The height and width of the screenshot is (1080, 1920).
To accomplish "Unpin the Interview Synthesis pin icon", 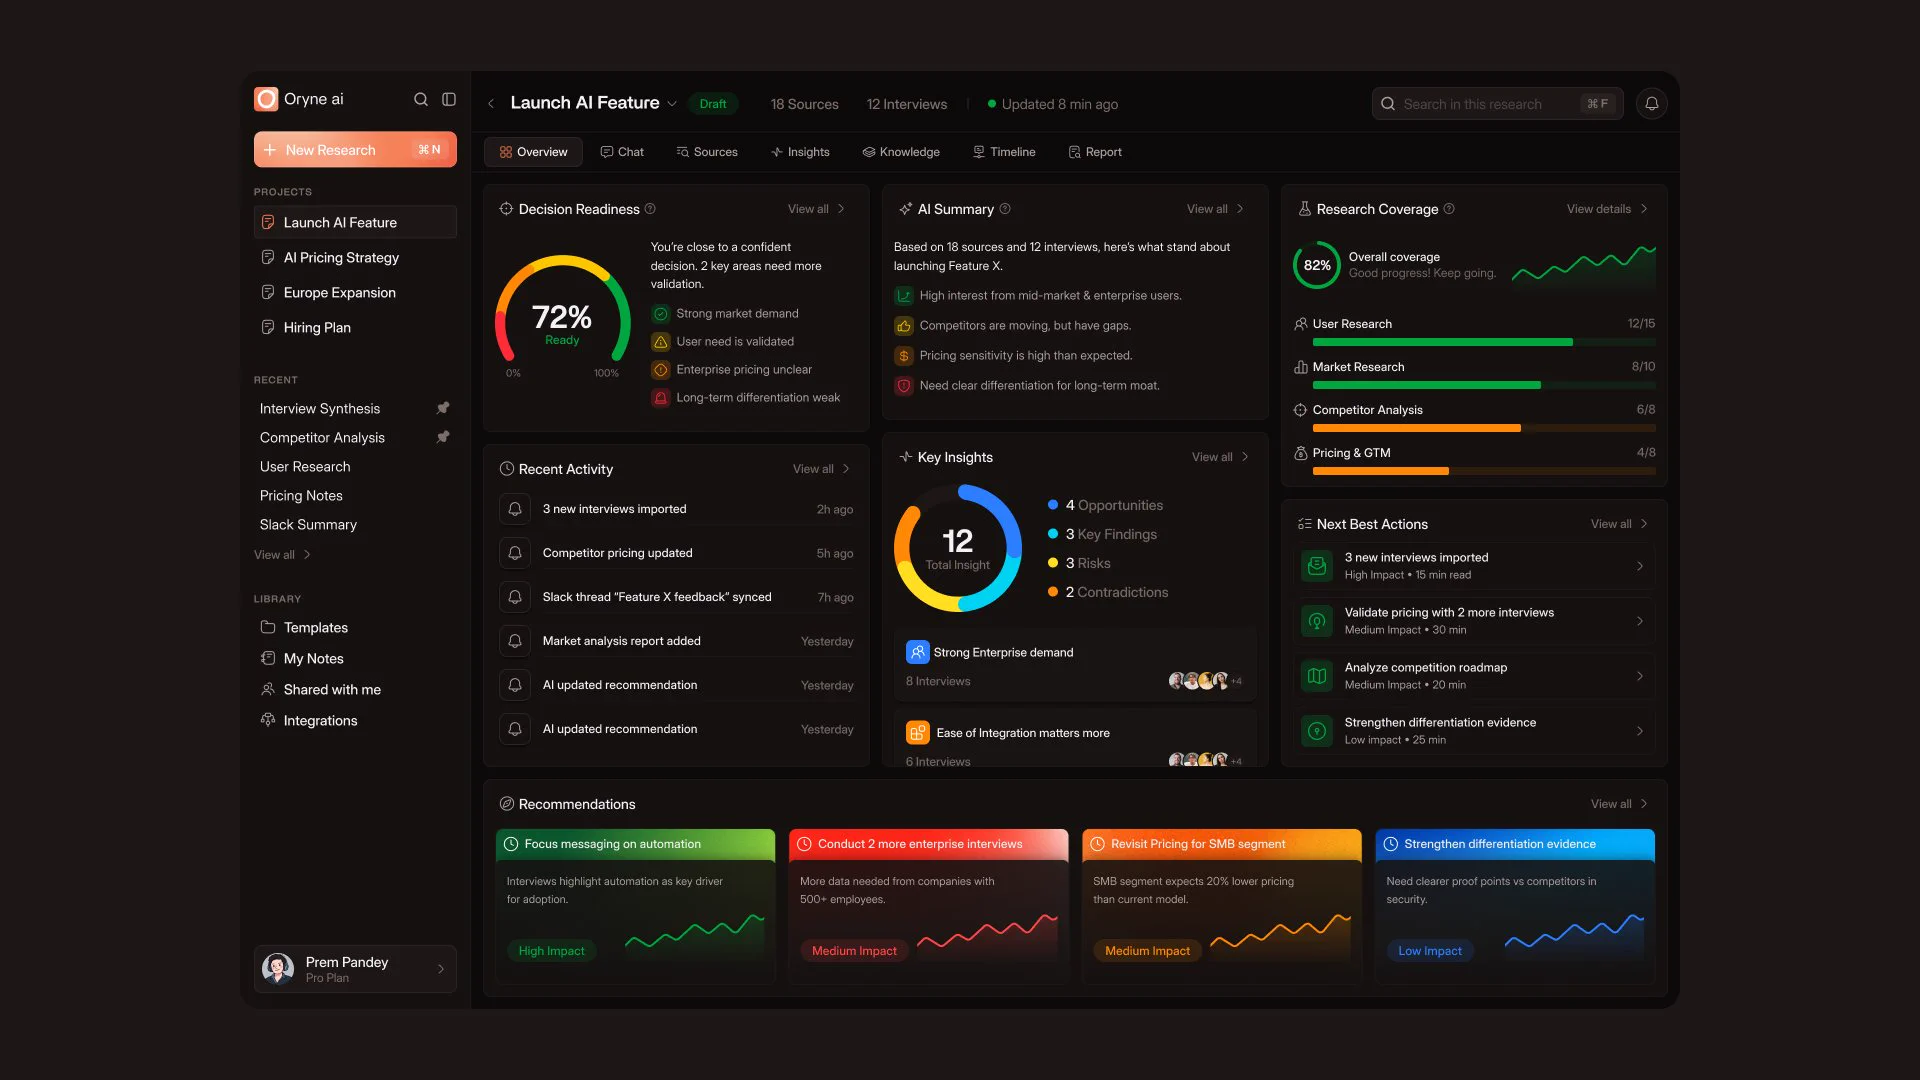I will [443, 408].
